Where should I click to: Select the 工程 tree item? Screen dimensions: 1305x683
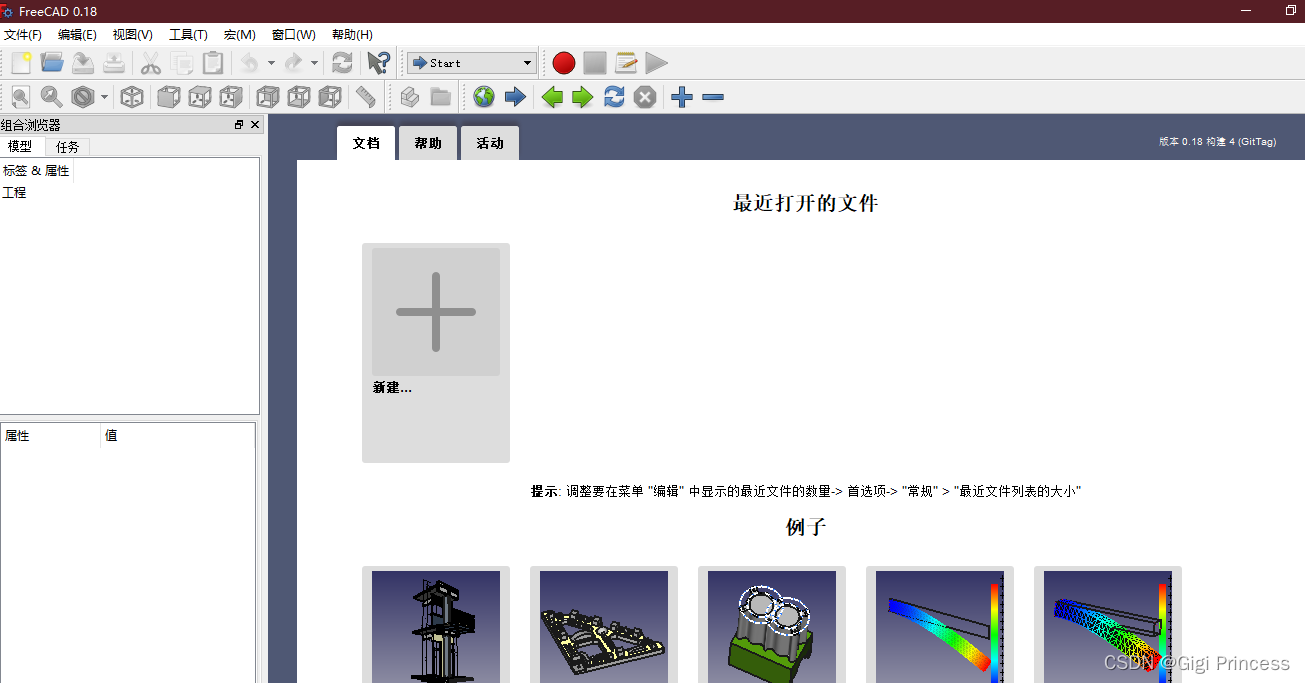(x=14, y=192)
